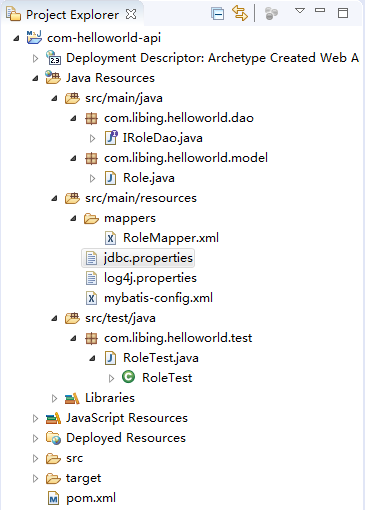
Task: Collapse the src/main/java source folder
Action: 54,98
